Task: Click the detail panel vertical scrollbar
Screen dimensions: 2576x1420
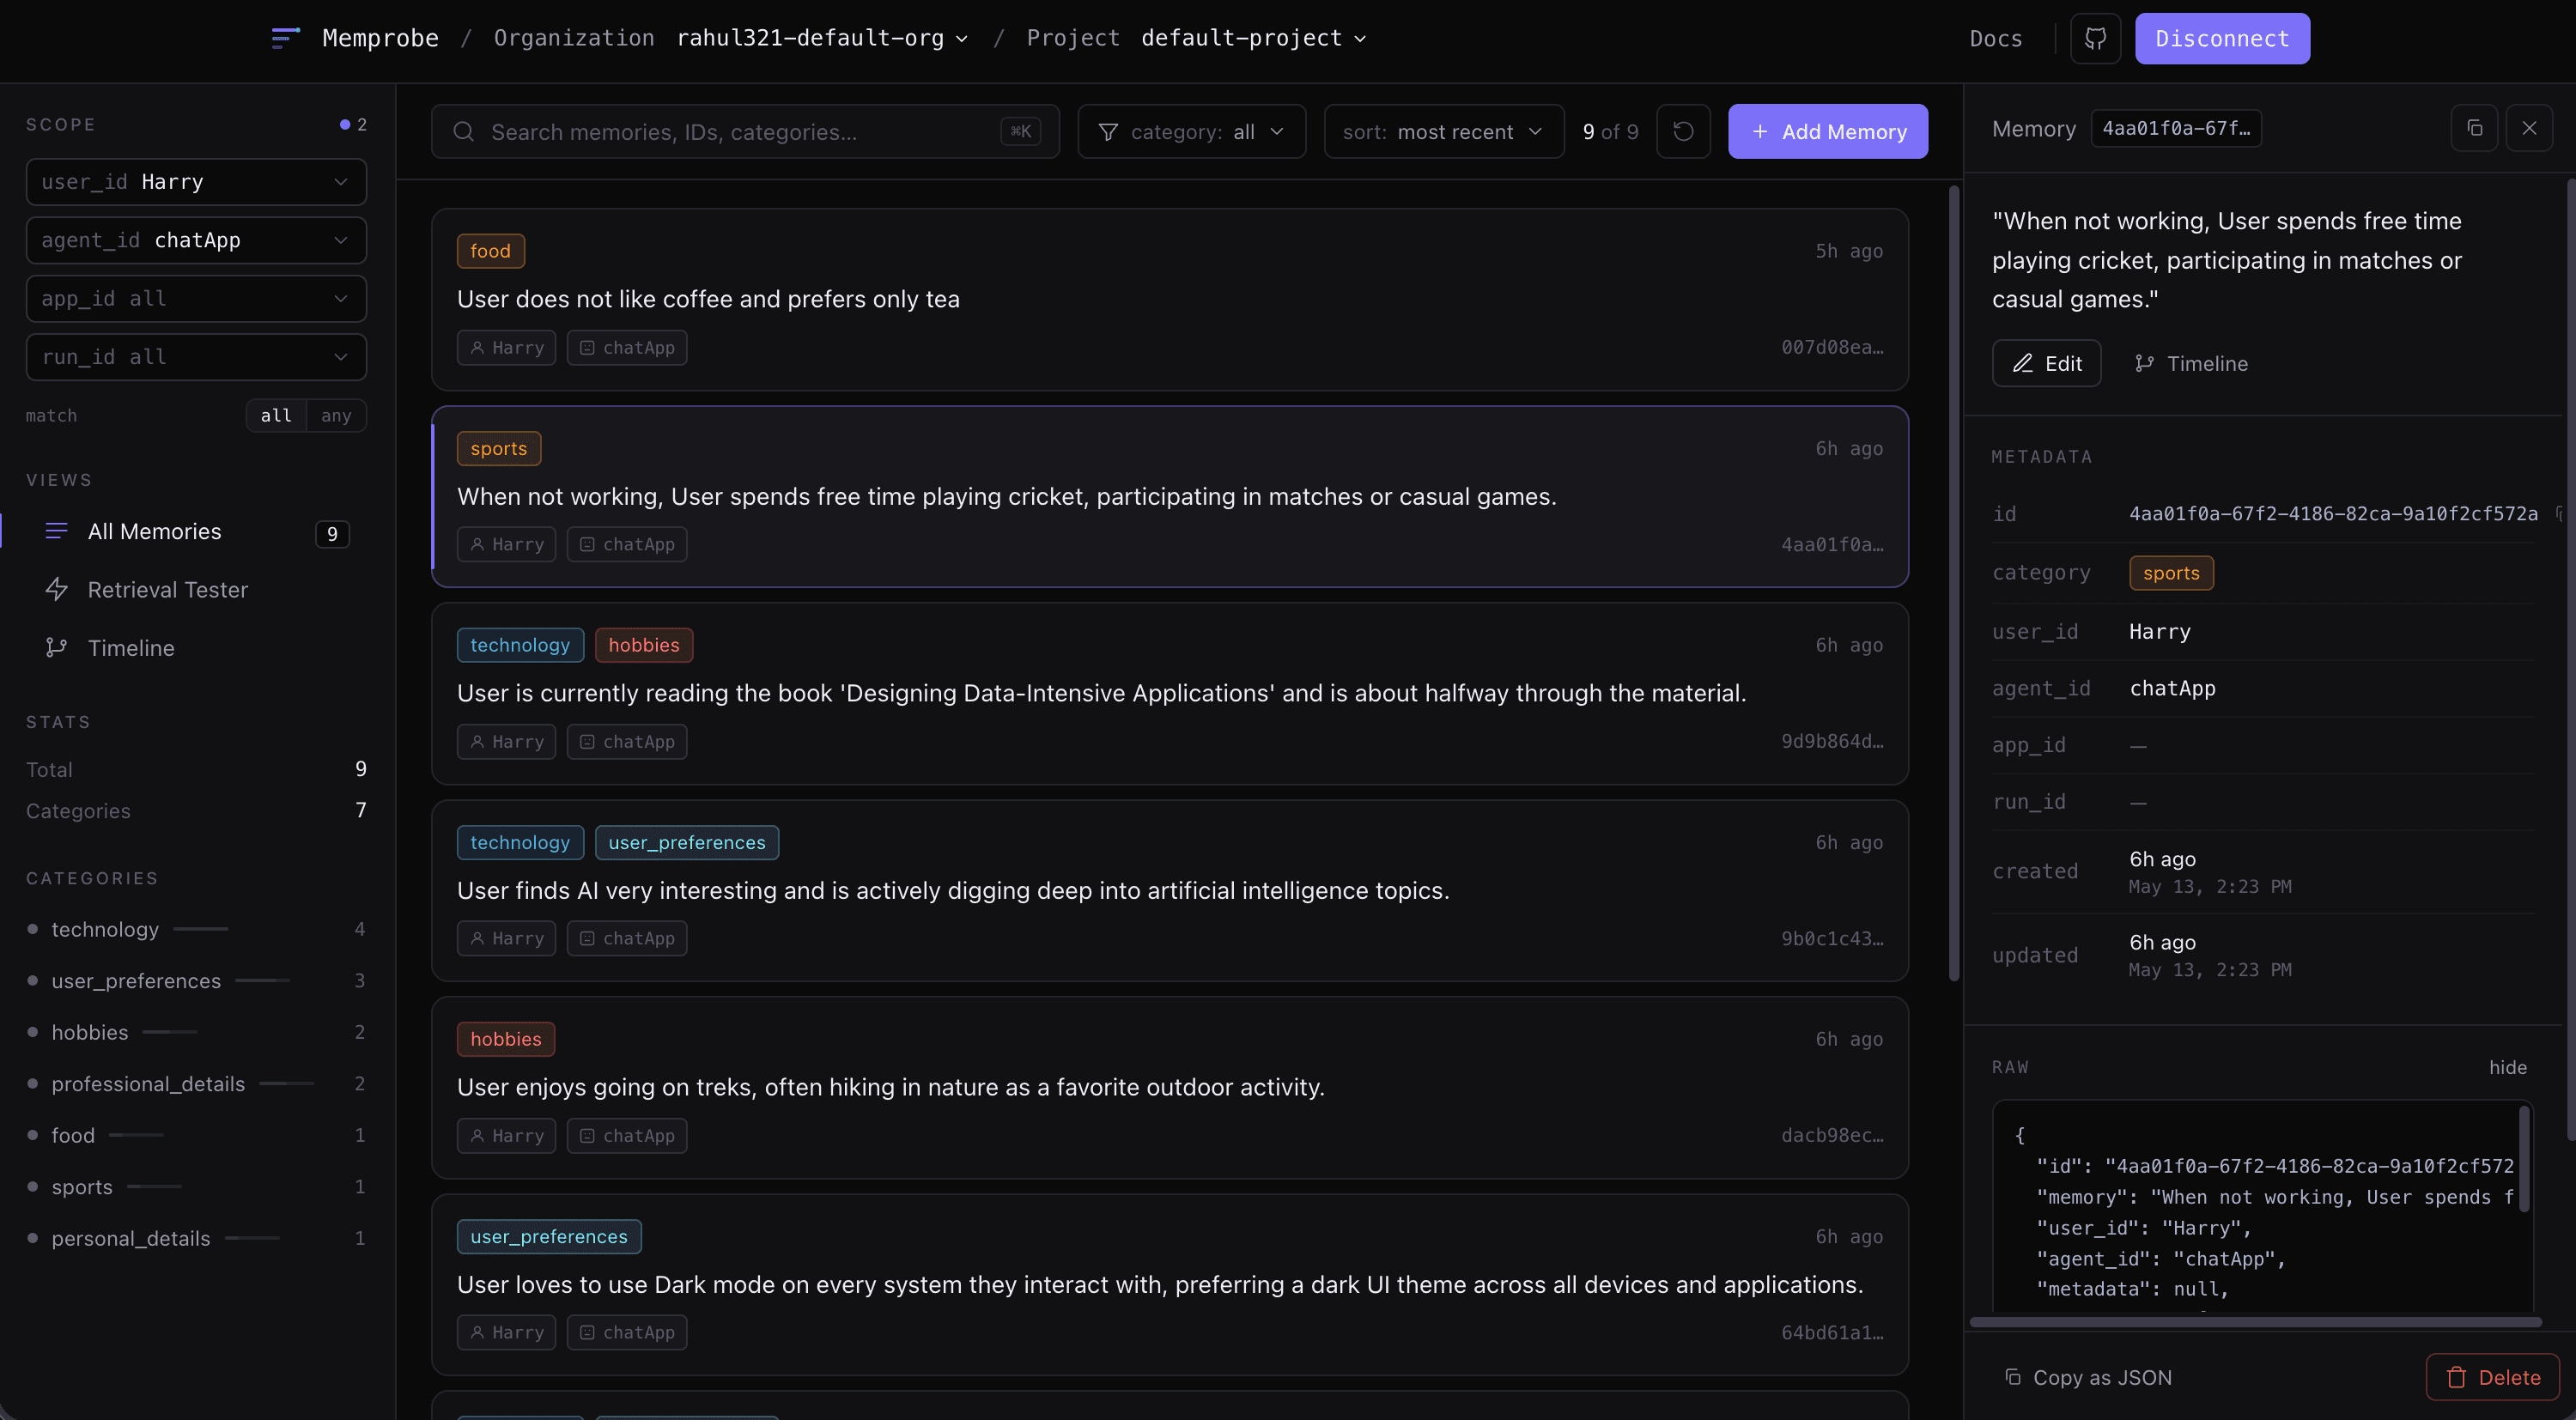Action: pos(2571,660)
